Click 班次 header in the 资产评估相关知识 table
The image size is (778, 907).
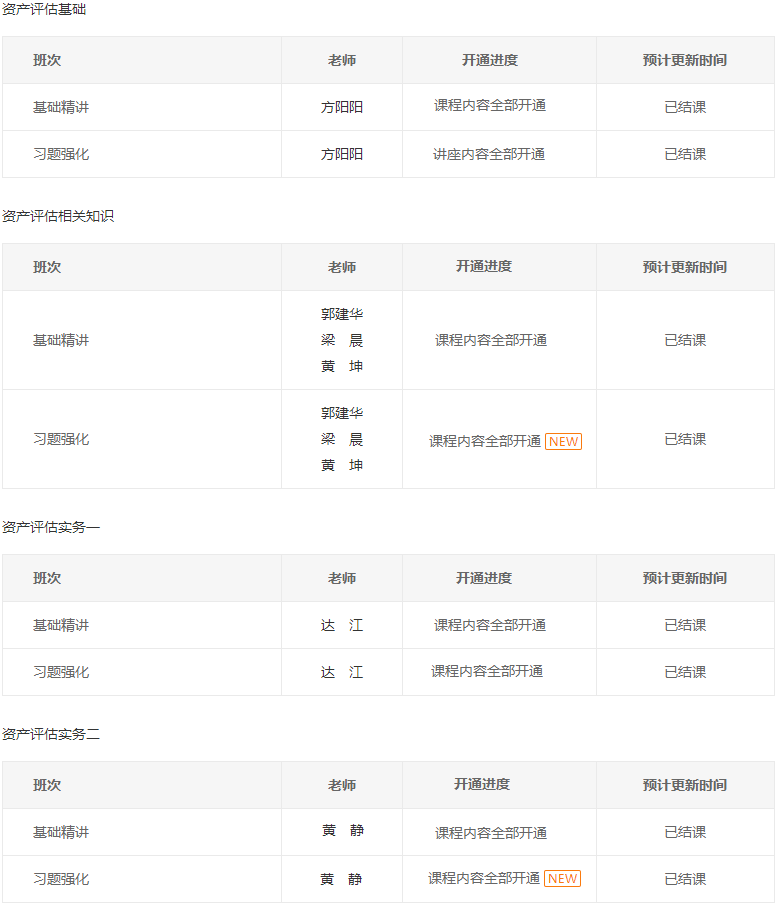coord(47,267)
